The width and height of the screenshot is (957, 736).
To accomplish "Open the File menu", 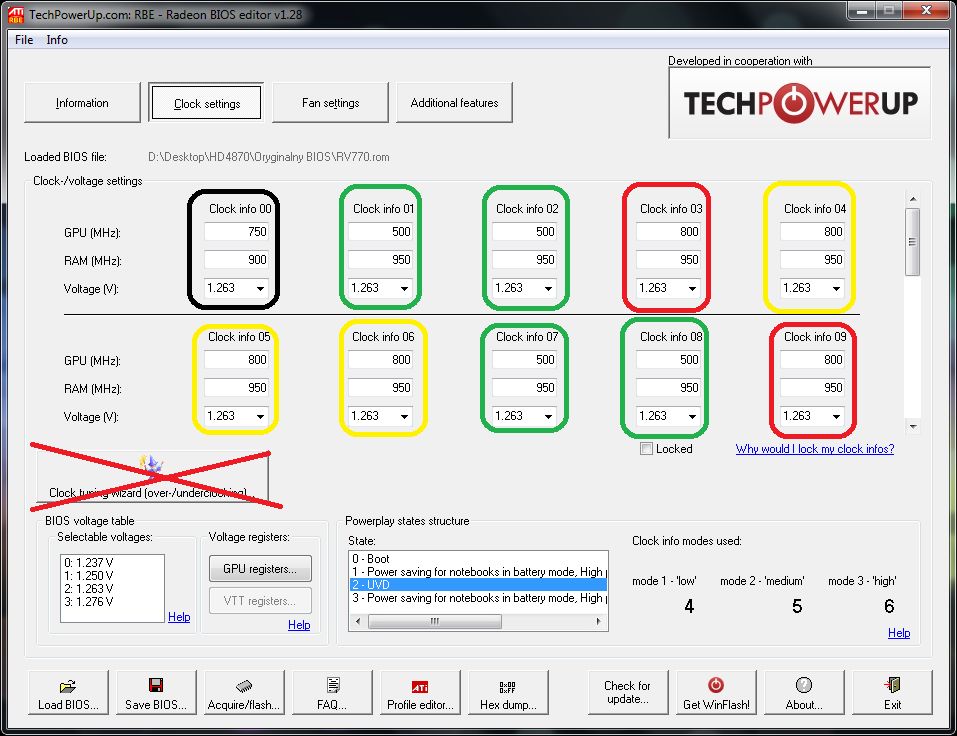I will (x=24, y=40).
